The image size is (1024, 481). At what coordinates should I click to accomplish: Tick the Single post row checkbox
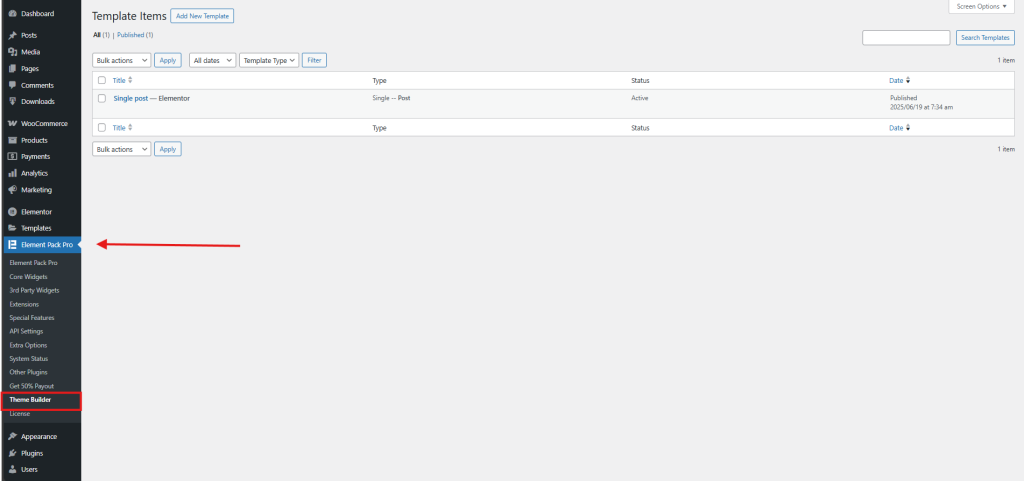pos(102,98)
